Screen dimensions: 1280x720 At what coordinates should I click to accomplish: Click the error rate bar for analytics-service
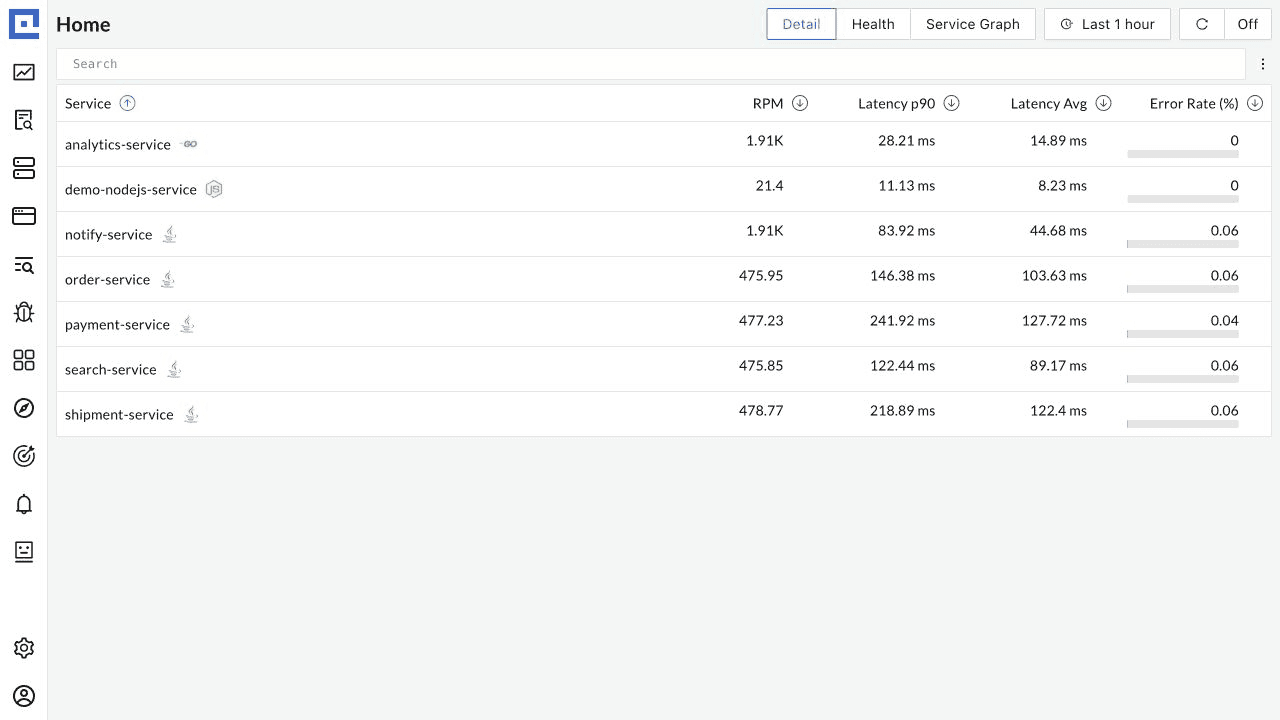pos(1183,154)
